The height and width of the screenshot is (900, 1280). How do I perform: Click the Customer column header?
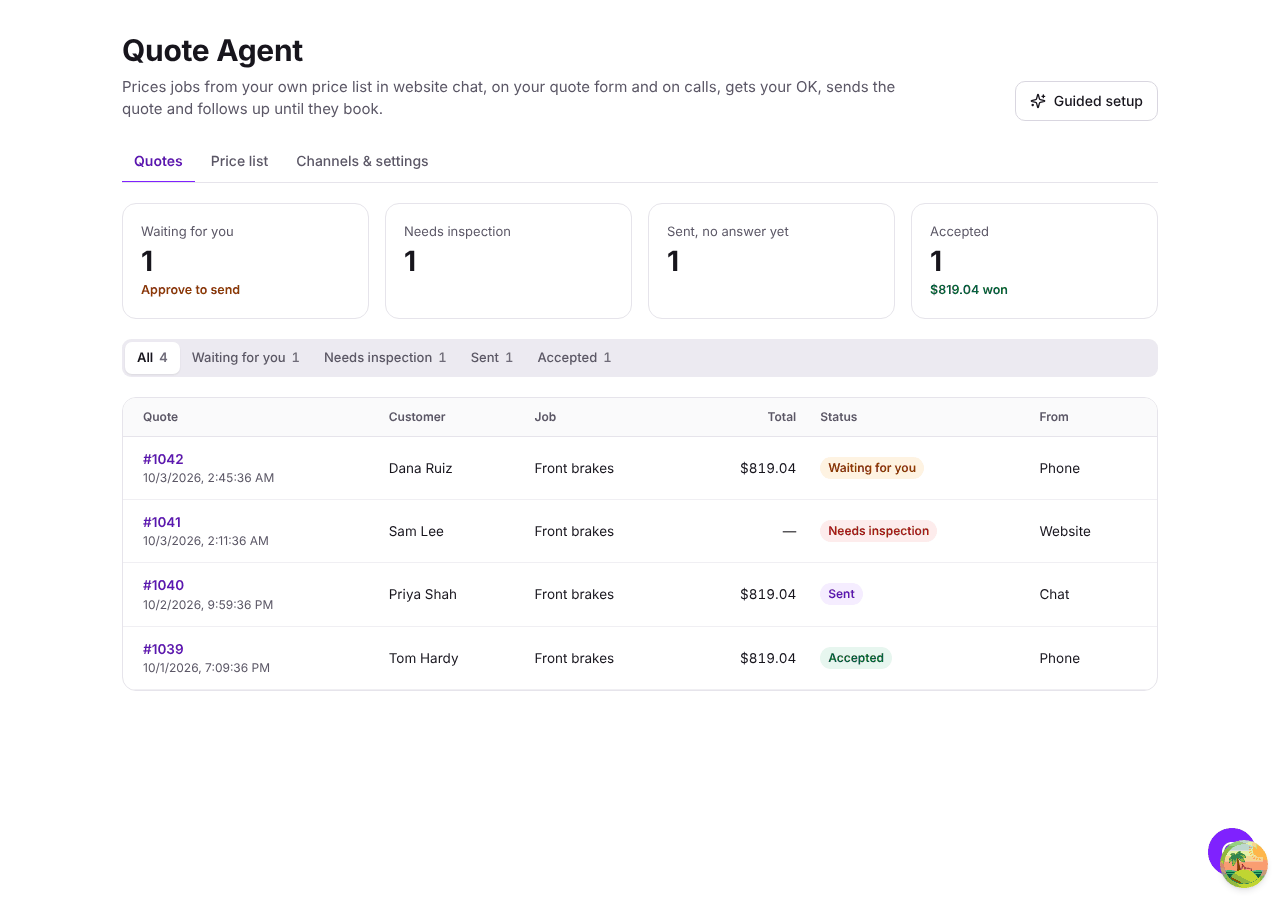pos(417,417)
